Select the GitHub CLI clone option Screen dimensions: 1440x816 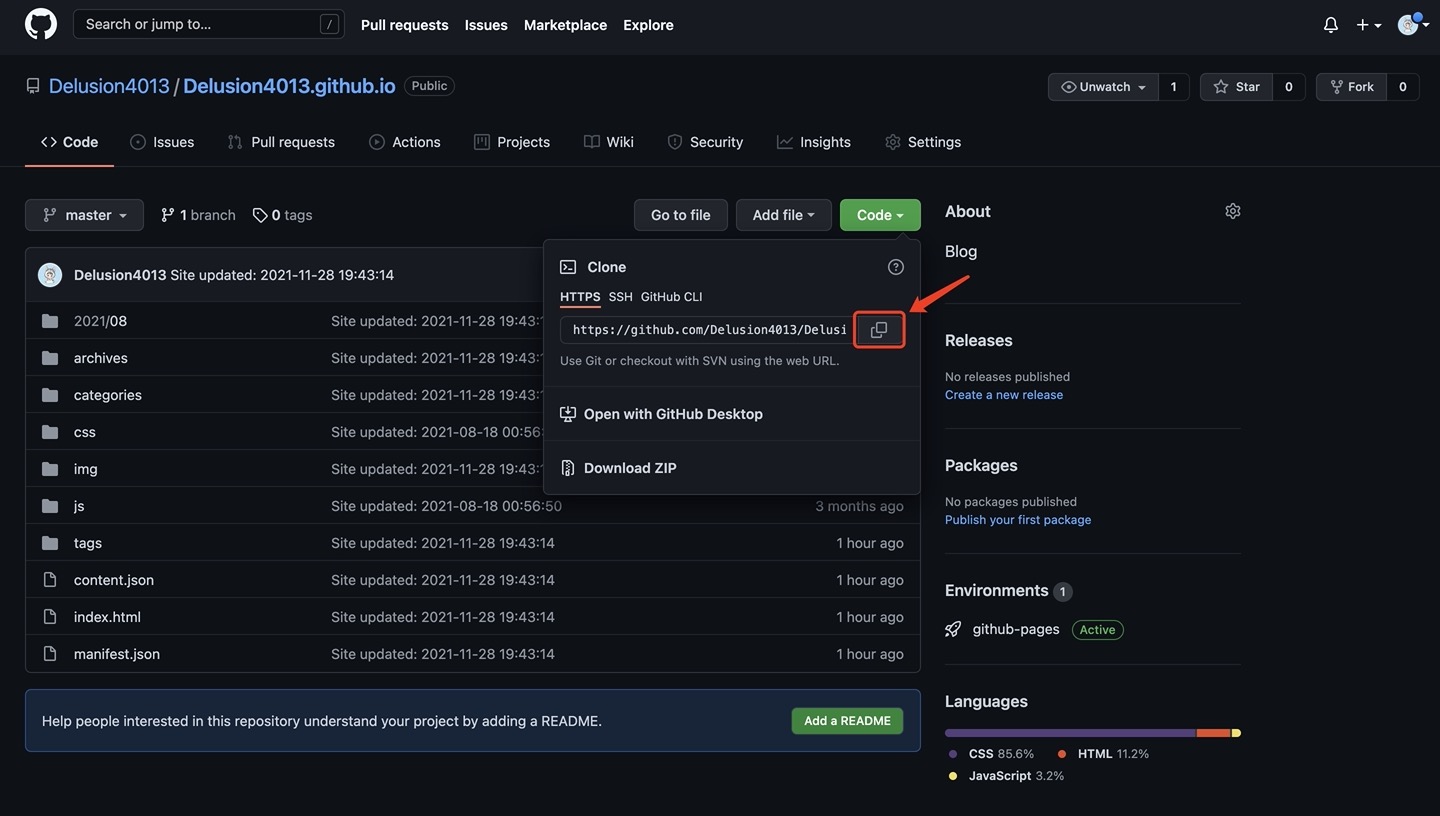pos(672,297)
